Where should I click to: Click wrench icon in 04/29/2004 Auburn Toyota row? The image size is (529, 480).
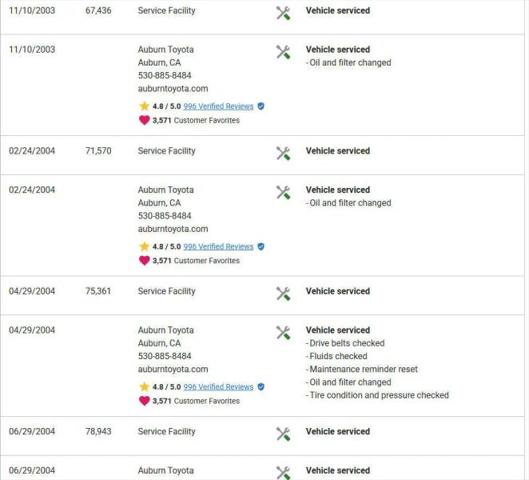point(283,333)
